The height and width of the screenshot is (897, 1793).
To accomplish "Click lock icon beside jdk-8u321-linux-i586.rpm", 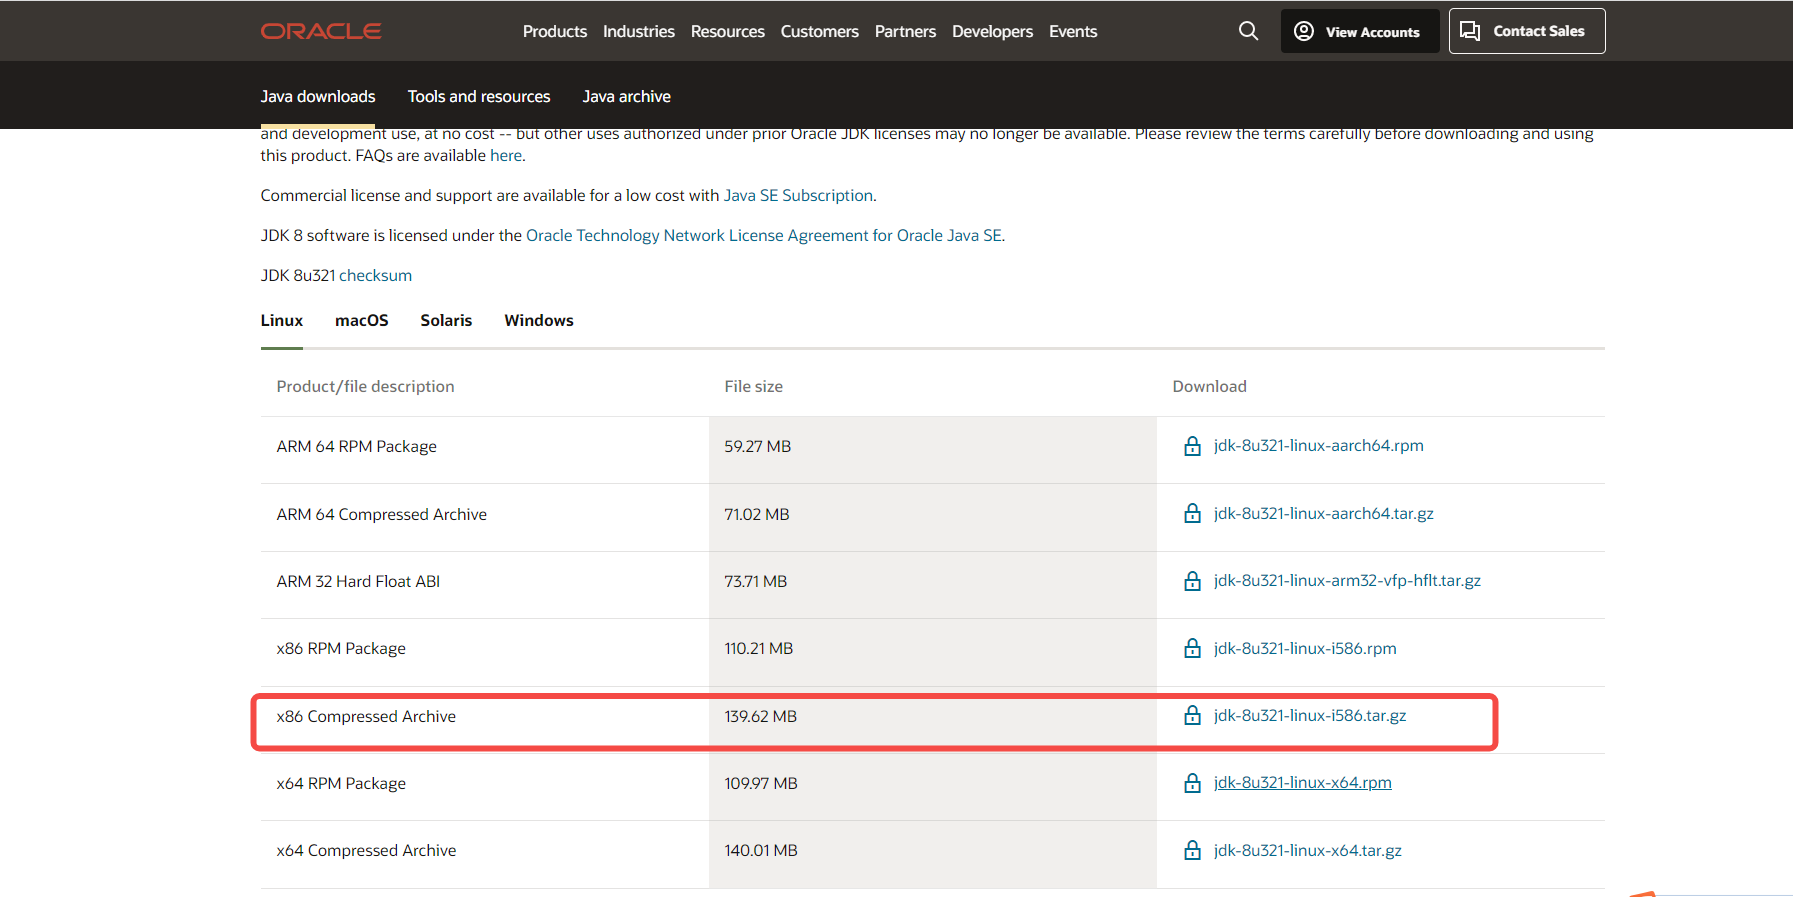I will pos(1192,648).
